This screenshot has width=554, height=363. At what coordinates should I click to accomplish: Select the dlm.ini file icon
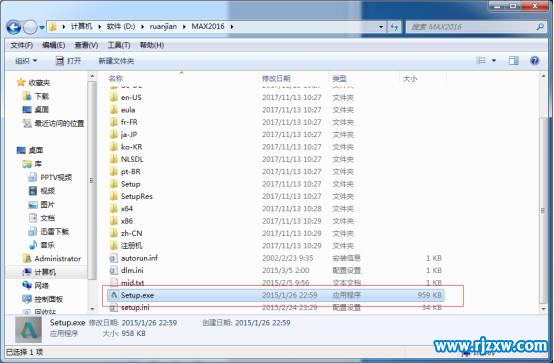[113, 270]
